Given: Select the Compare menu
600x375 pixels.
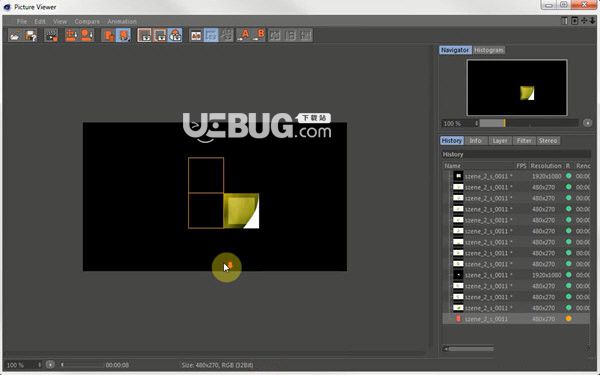Looking at the screenshot, I should pos(87,21).
